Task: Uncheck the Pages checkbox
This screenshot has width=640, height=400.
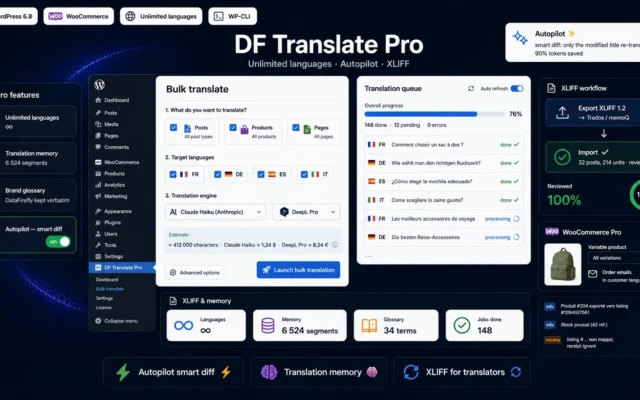Action: click(296, 128)
